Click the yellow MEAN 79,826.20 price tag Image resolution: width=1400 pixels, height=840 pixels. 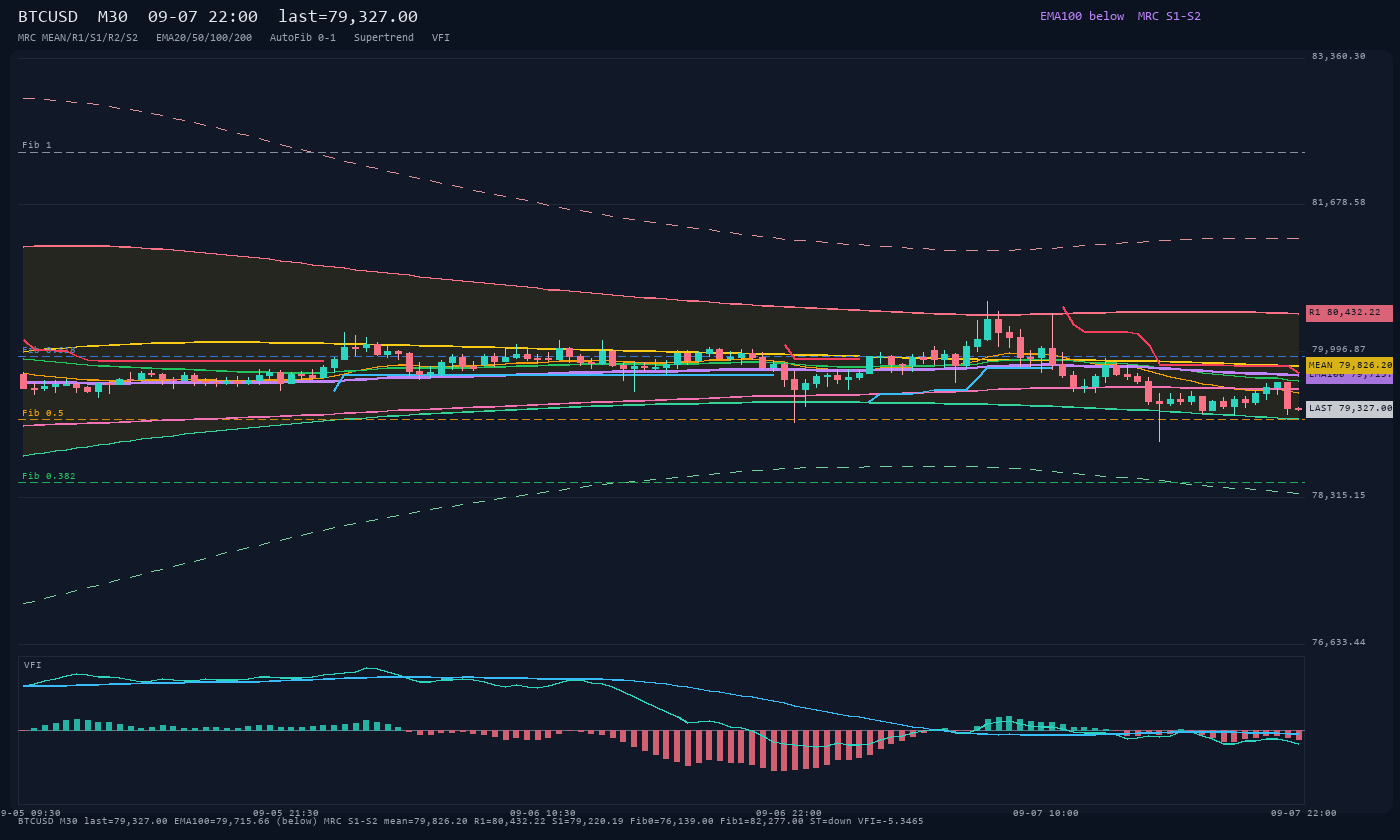pos(1349,366)
